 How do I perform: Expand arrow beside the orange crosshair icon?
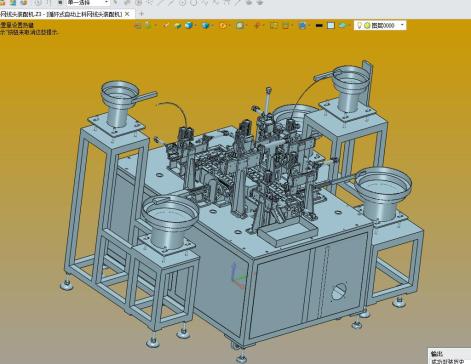click(x=263, y=25)
